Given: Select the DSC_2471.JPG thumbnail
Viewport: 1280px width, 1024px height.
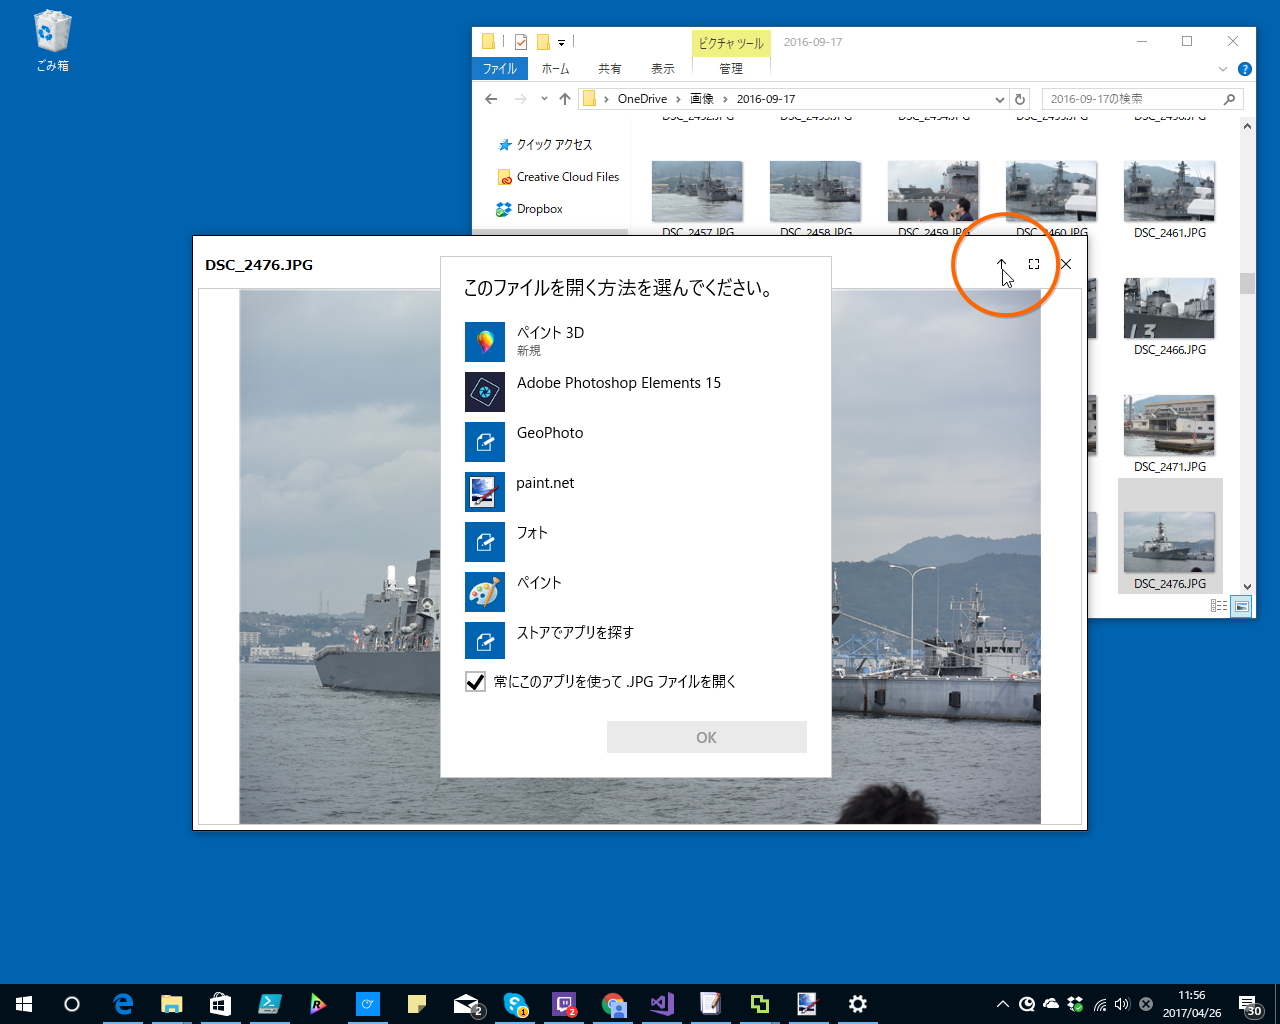Looking at the screenshot, I should [x=1169, y=425].
